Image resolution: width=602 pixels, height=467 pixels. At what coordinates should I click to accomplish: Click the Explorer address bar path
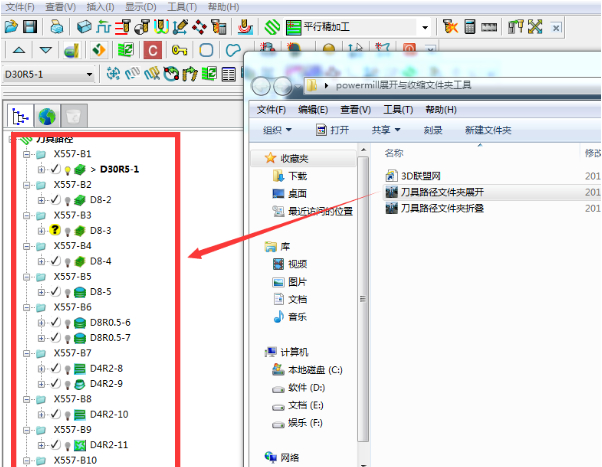(x=403, y=85)
